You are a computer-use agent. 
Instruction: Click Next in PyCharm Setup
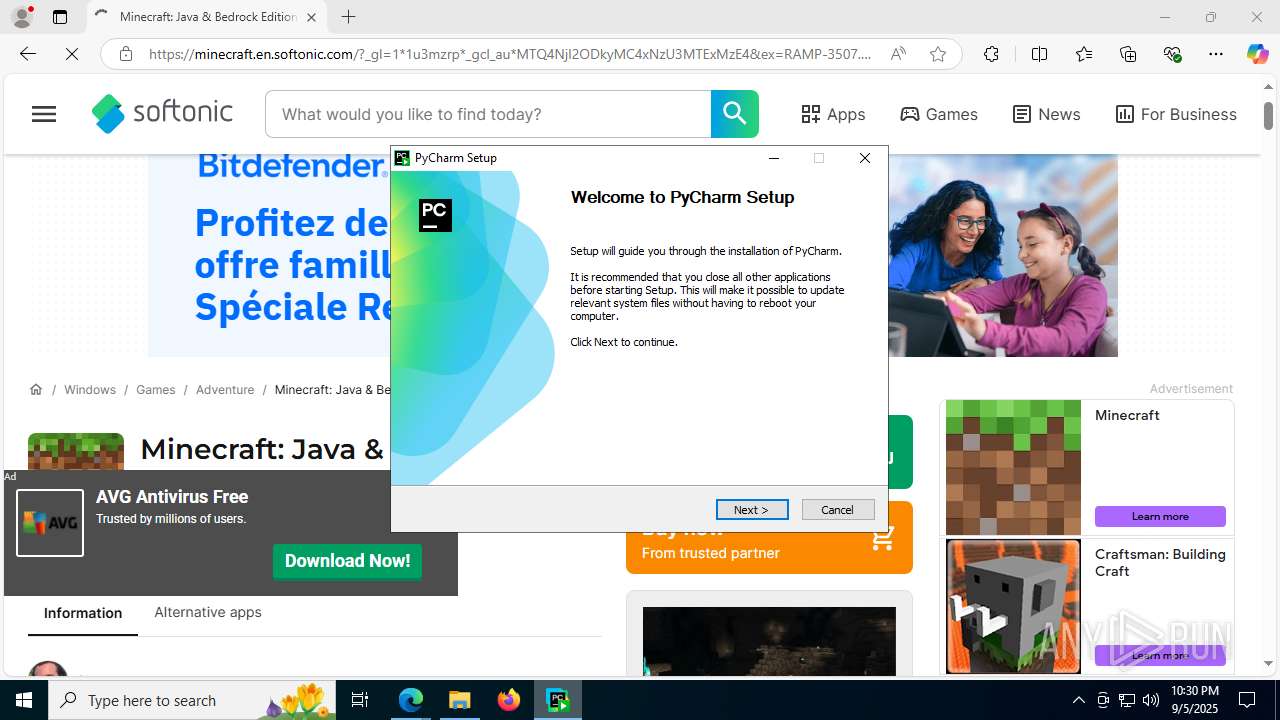[752, 510]
